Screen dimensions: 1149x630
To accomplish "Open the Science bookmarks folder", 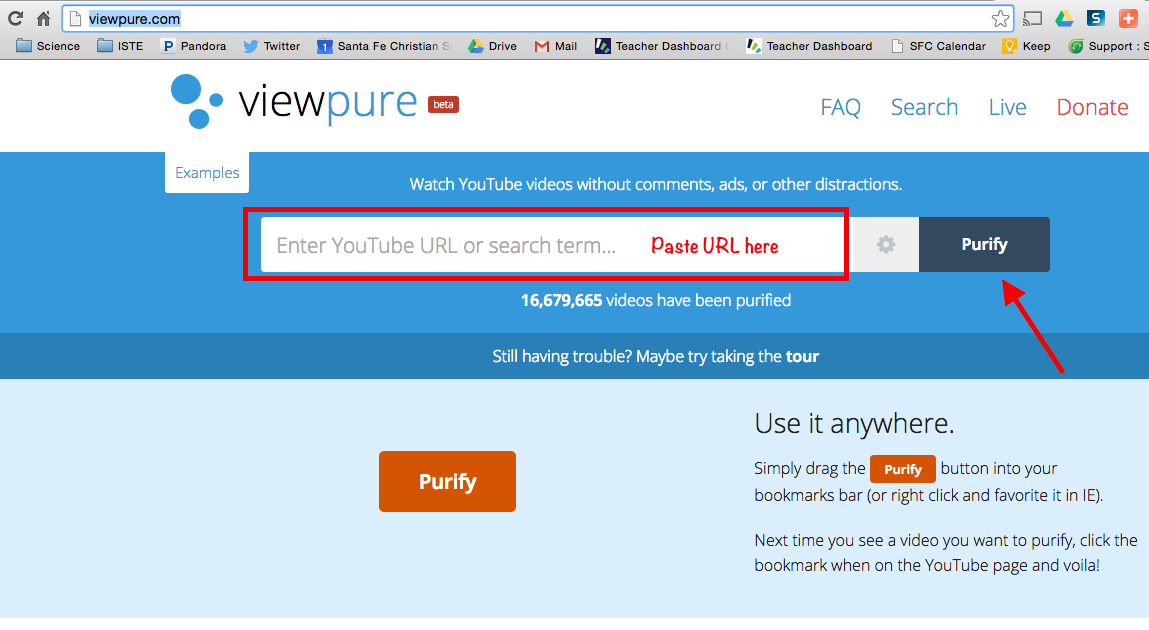I will (48, 46).
